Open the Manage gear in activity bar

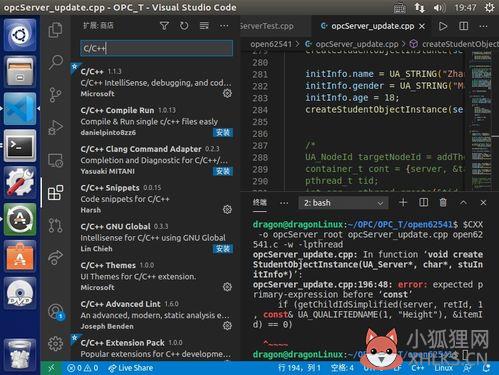tap(55, 344)
